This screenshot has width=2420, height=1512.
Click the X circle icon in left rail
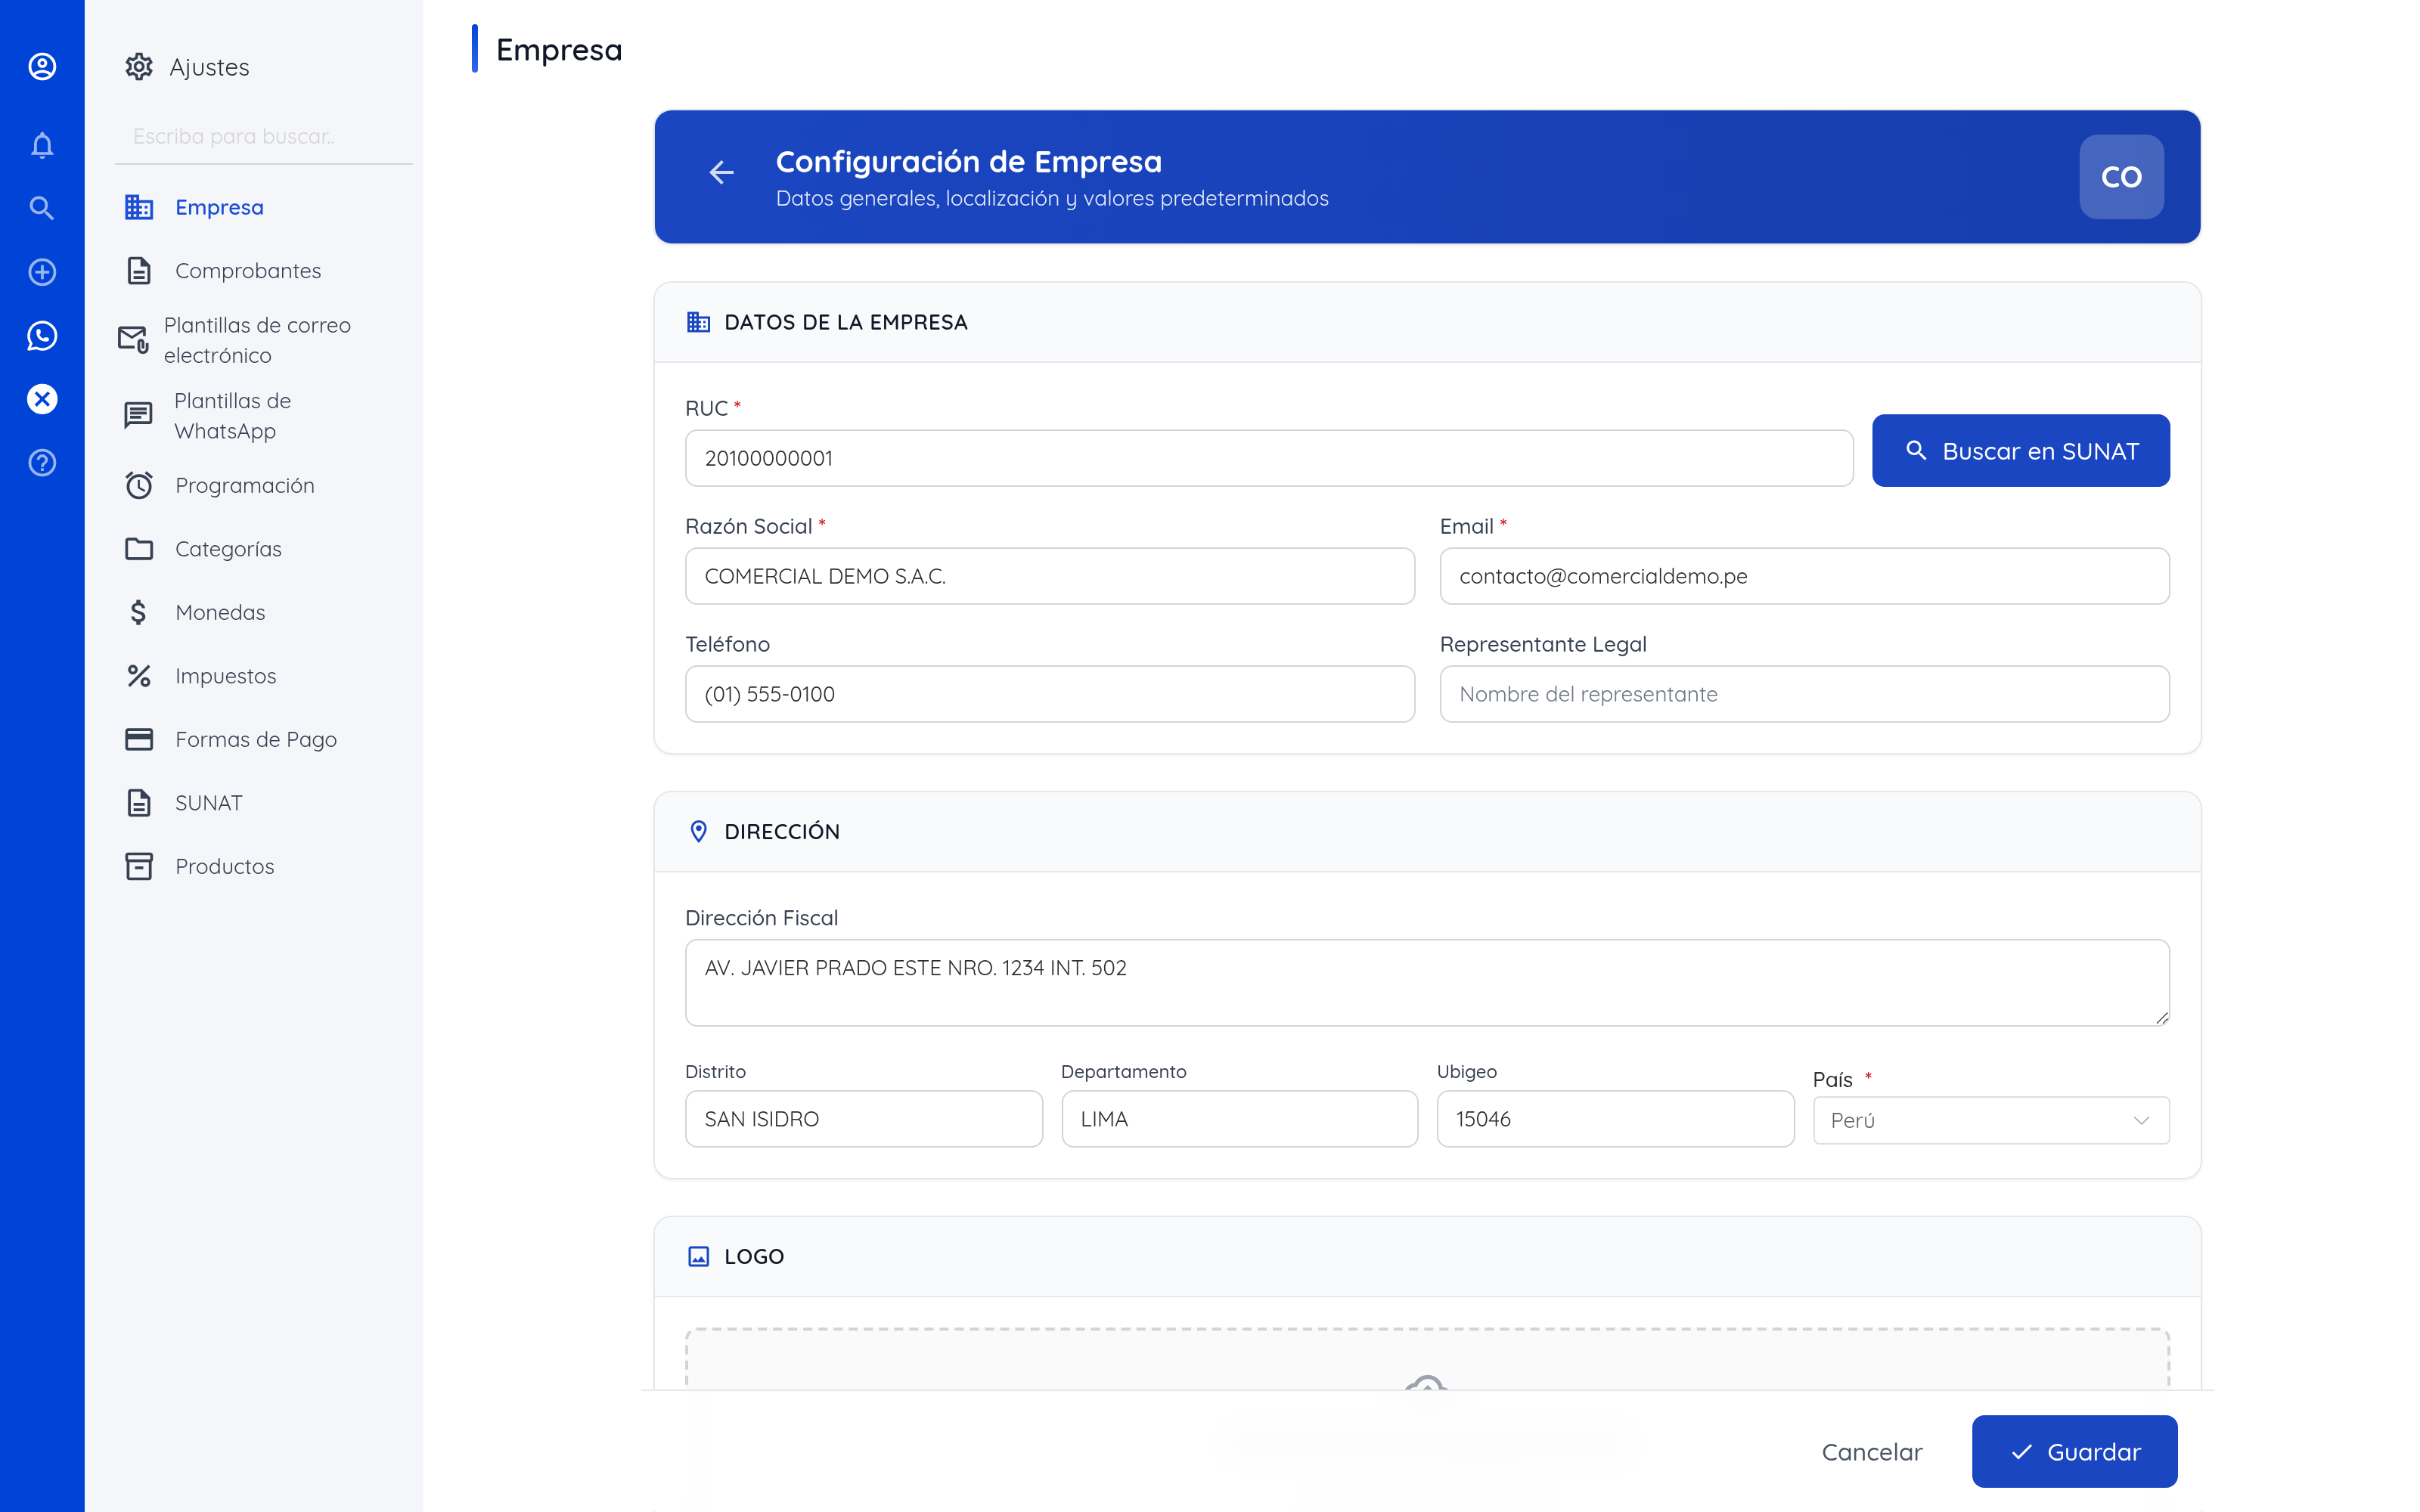(42, 399)
